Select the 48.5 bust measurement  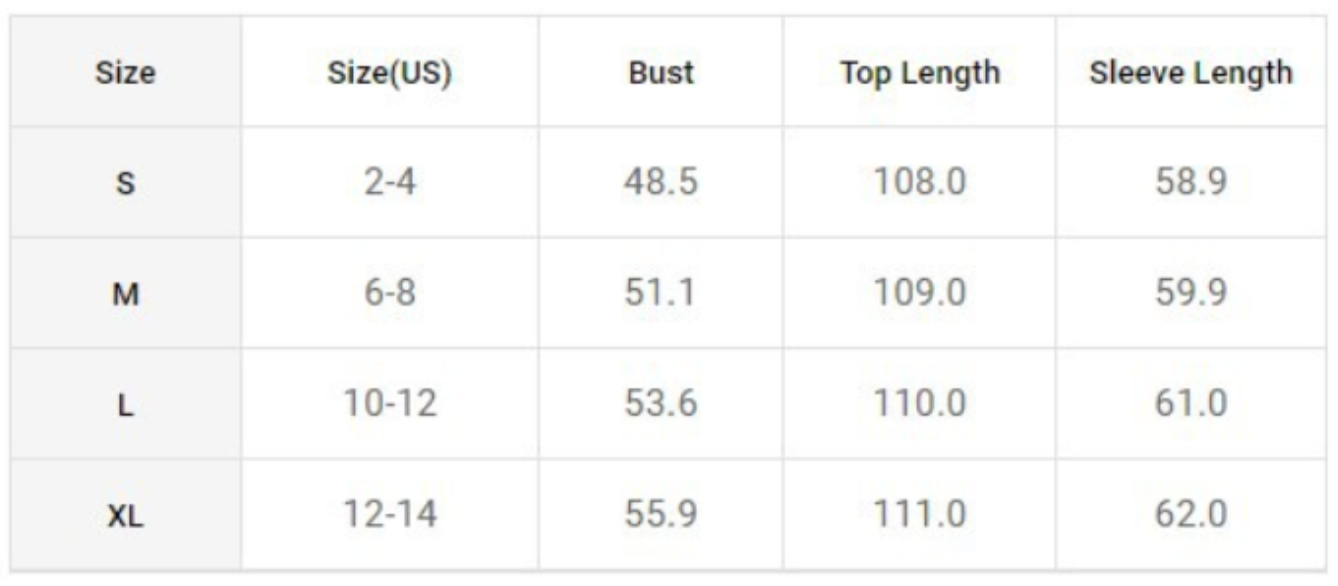(x=661, y=183)
